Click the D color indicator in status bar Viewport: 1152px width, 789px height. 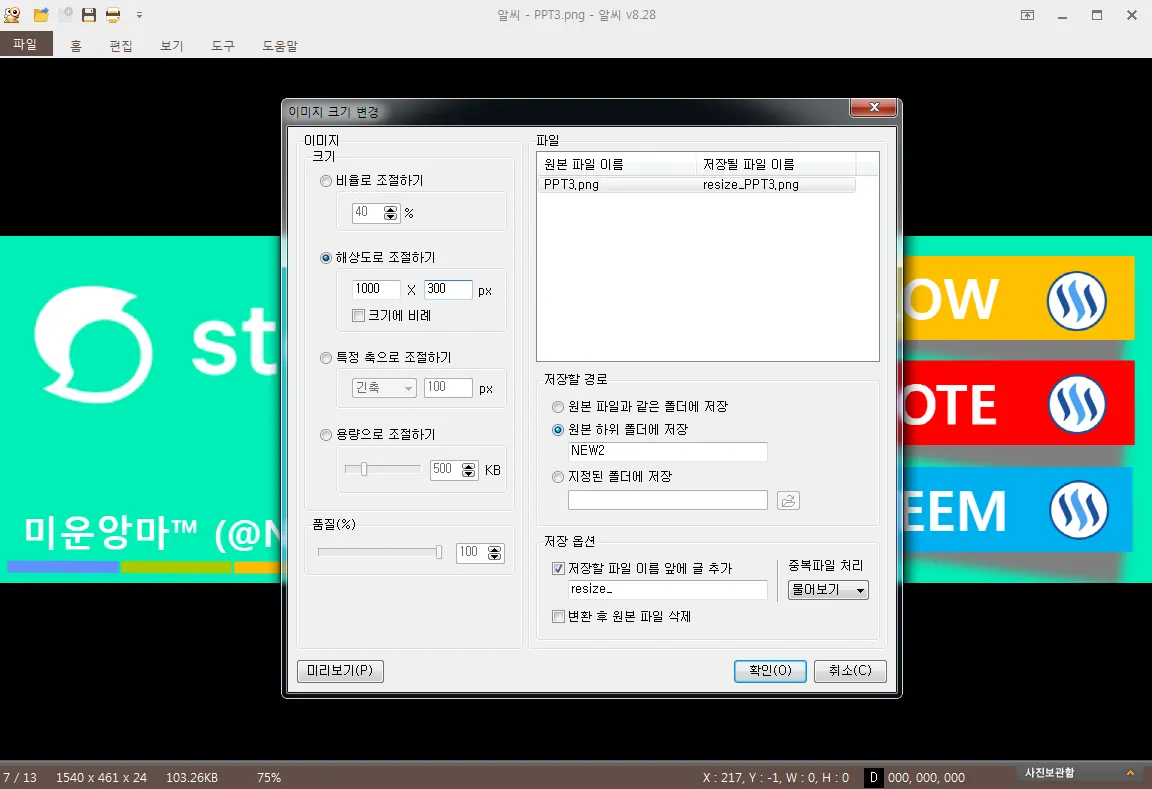tap(873, 777)
